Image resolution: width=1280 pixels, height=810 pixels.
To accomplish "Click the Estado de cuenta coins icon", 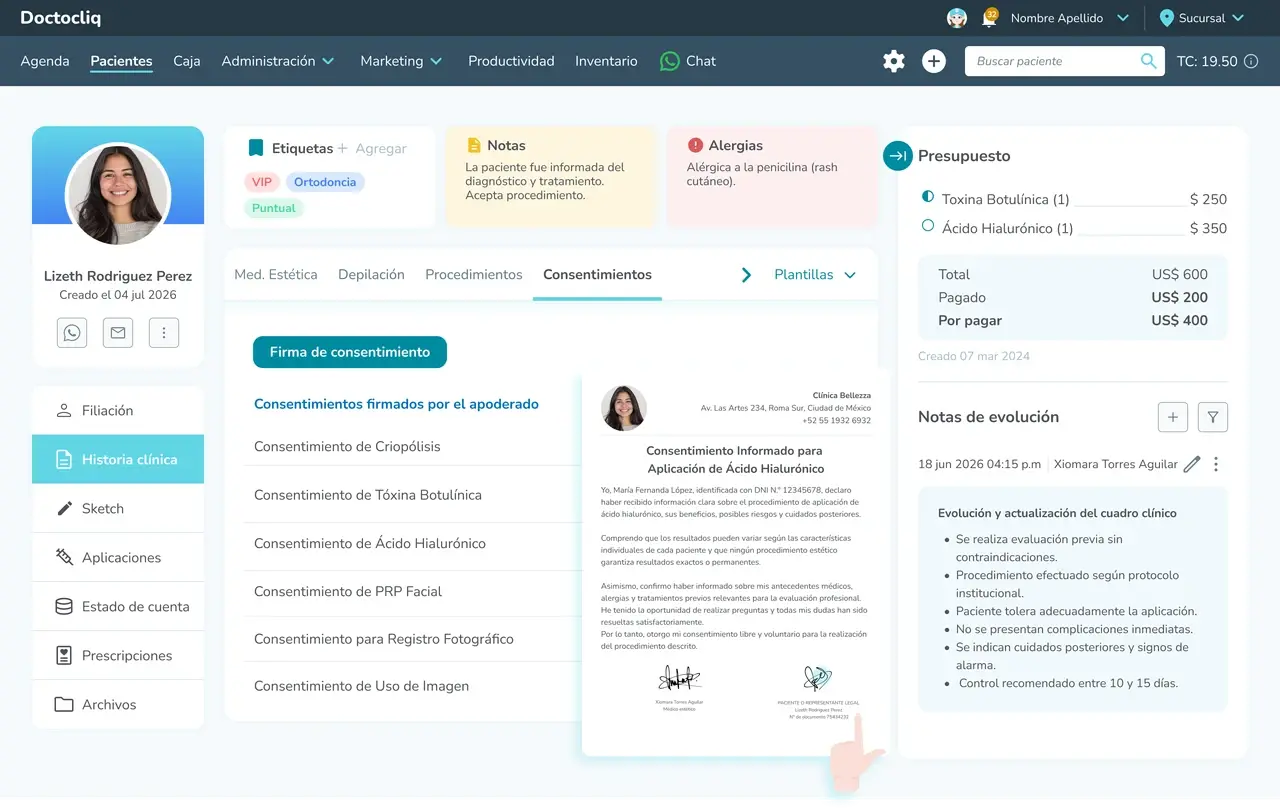I will [64, 606].
